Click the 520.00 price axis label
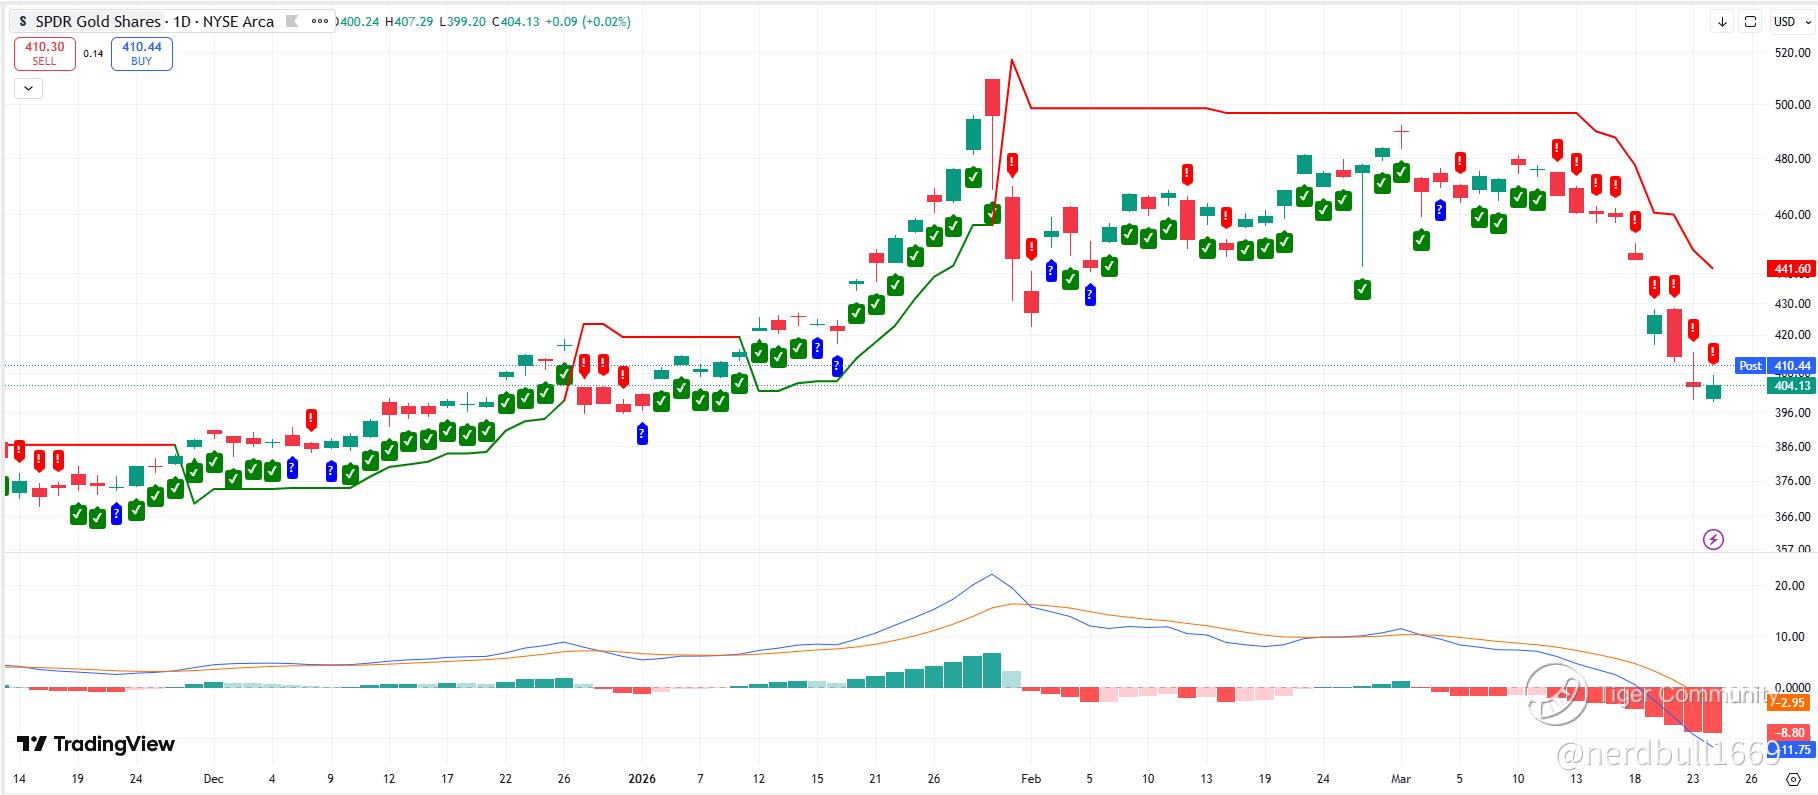The image size is (1818, 795). coord(1792,51)
